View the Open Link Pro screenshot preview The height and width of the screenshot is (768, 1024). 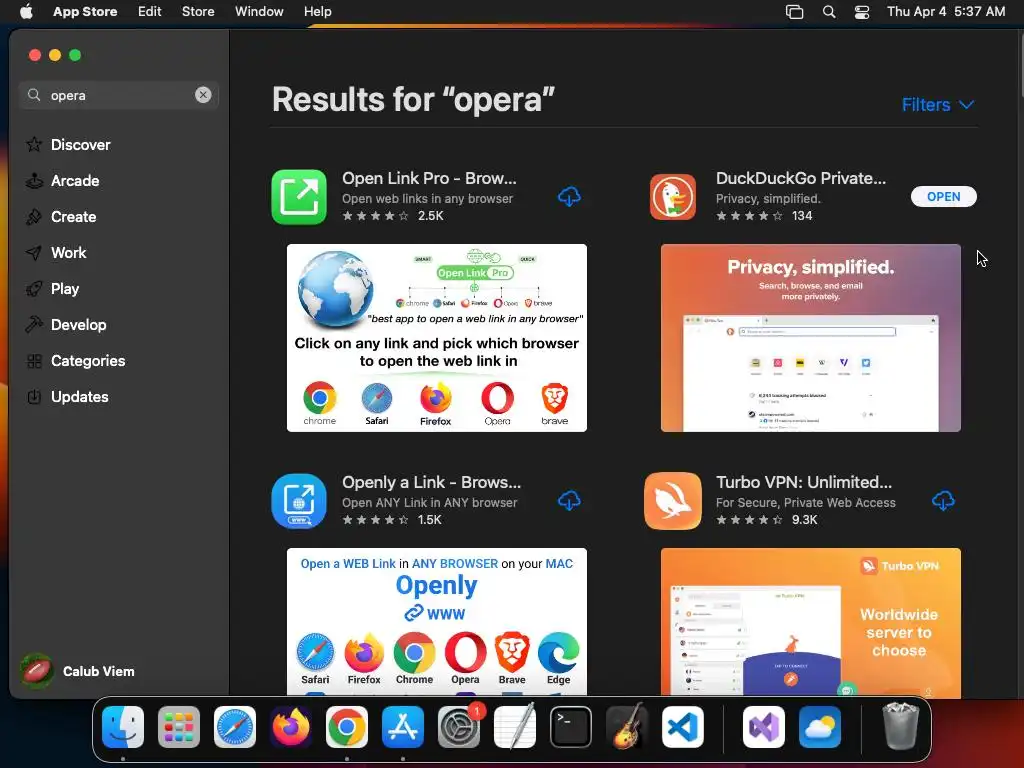point(437,338)
